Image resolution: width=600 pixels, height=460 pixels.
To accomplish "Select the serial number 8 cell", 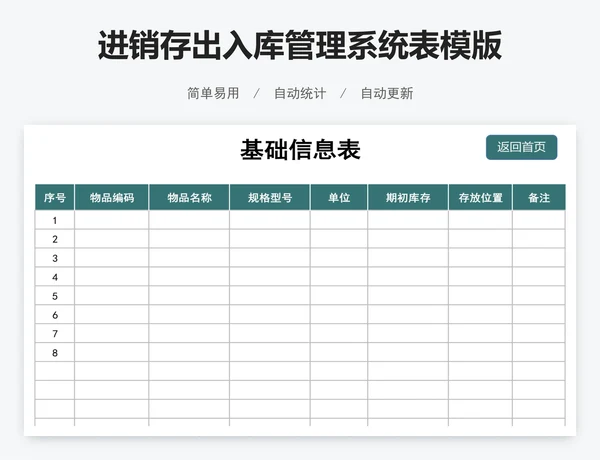I will (55, 353).
